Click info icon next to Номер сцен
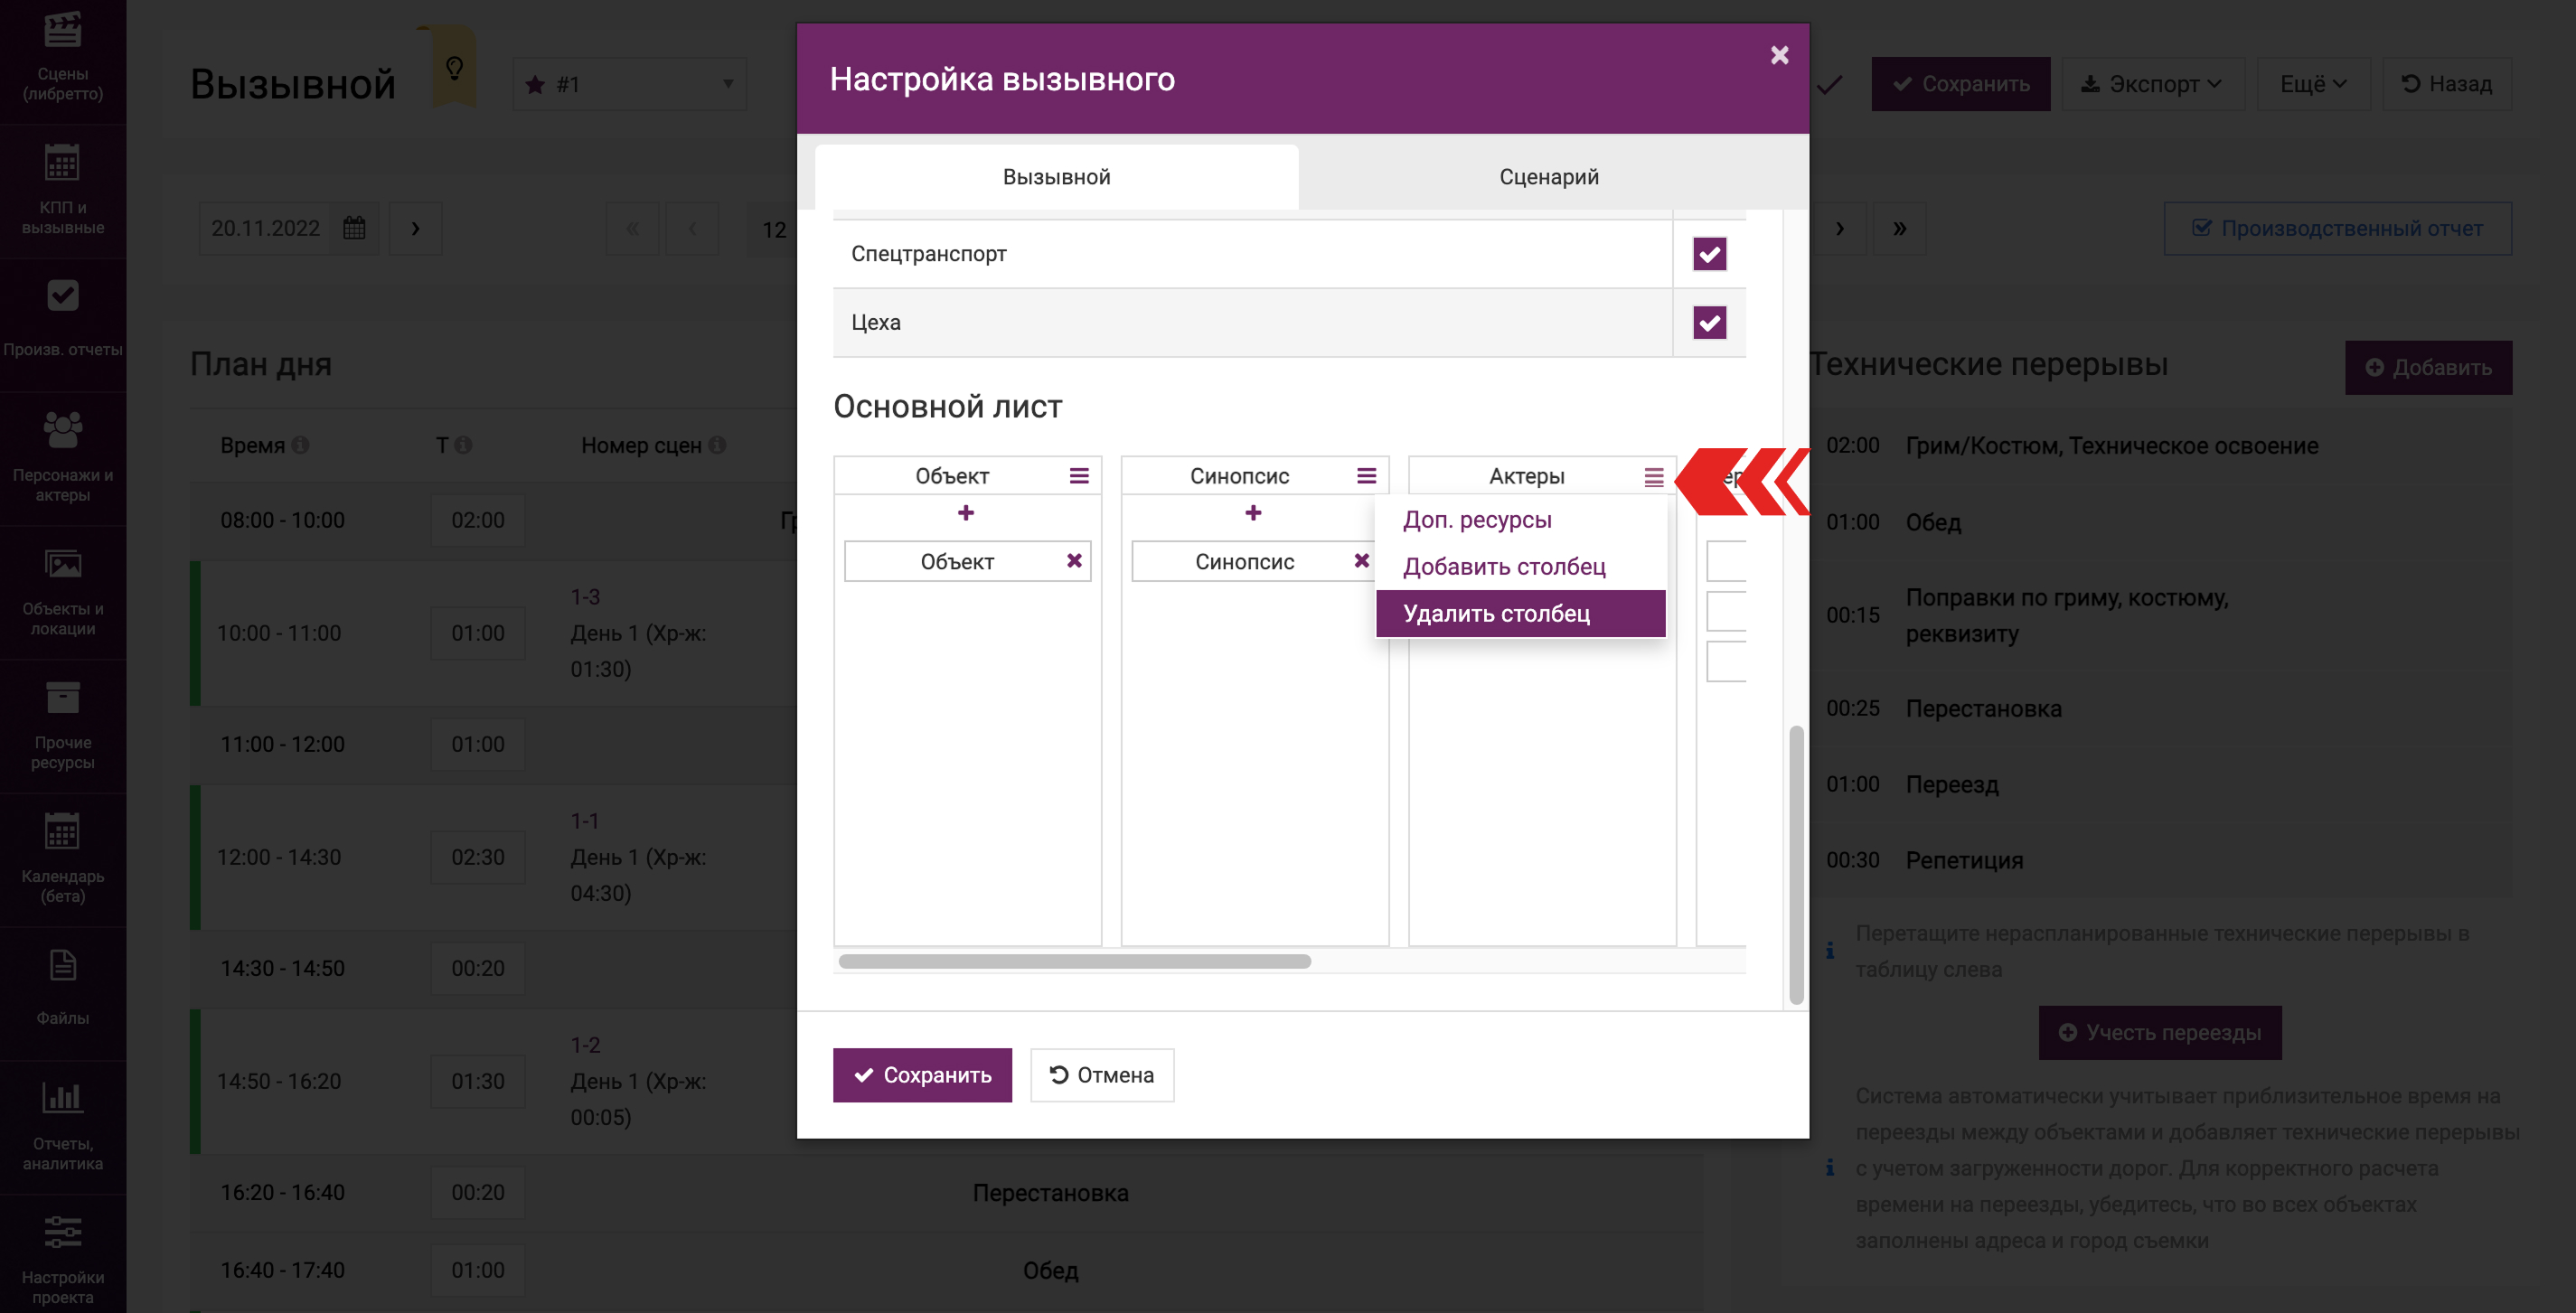The height and width of the screenshot is (1313, 2576). pyautogui.click(x=717, y=445)
